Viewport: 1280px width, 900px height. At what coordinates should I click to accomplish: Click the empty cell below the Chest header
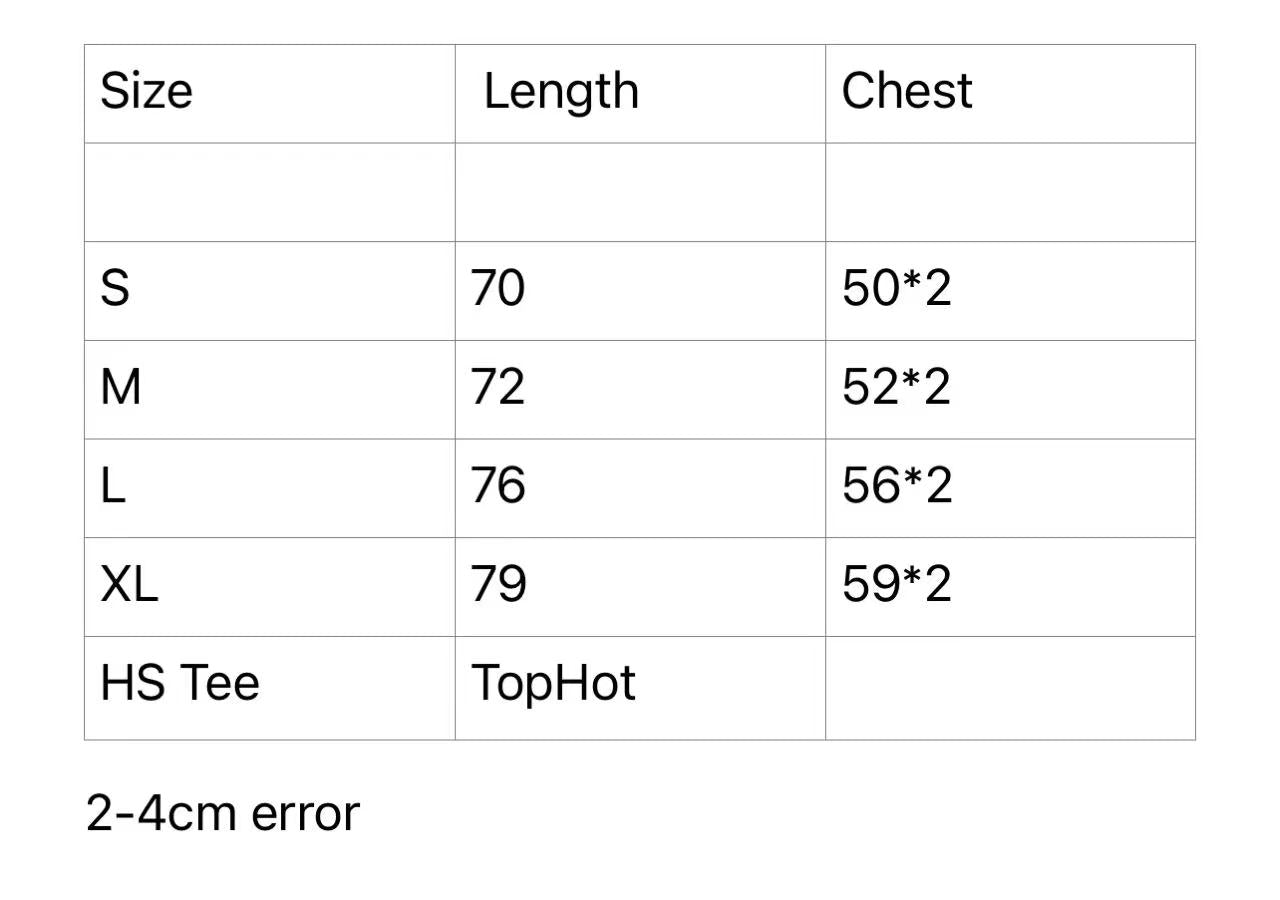1010,192
